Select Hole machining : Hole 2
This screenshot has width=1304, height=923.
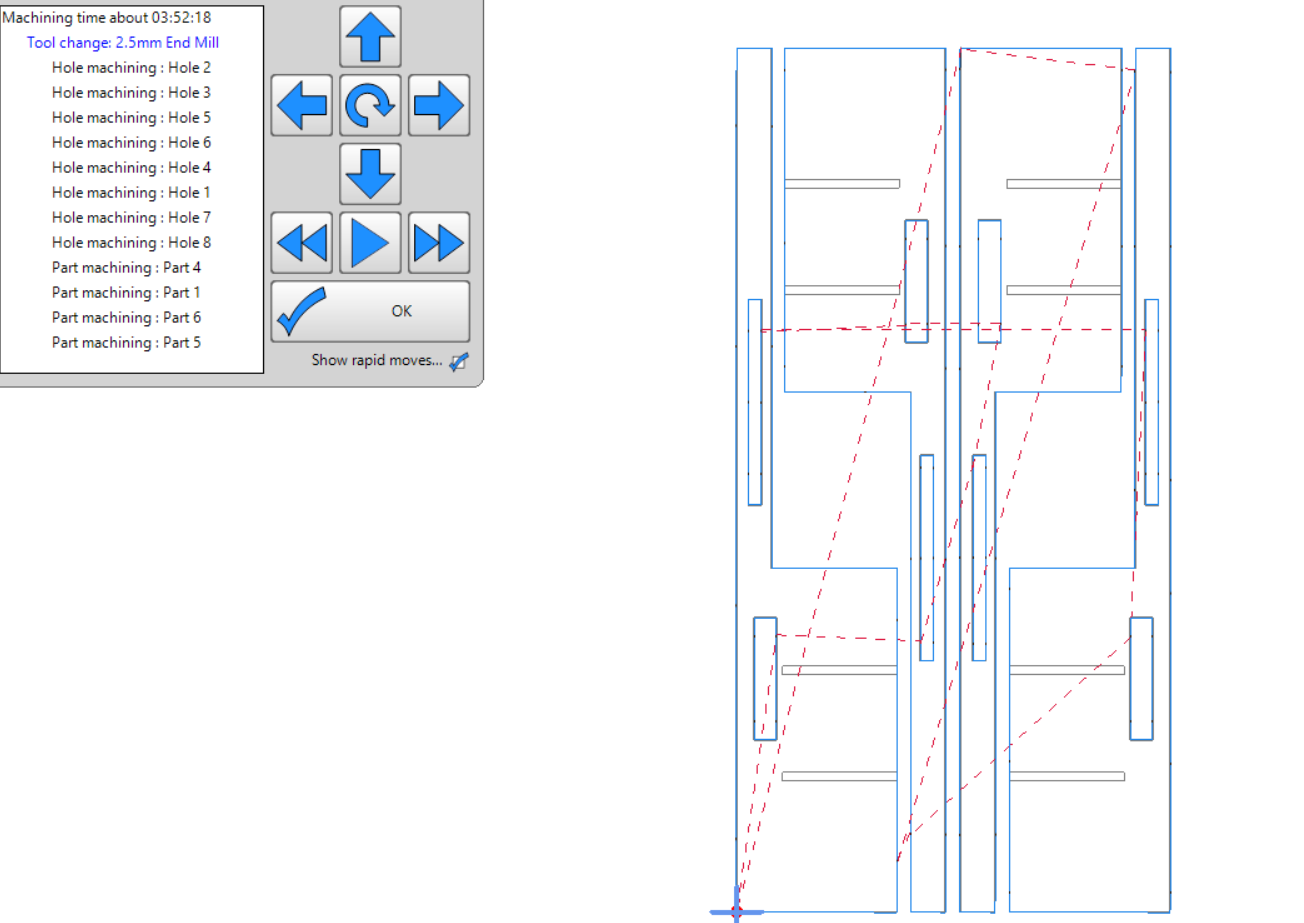click(131, 68)
